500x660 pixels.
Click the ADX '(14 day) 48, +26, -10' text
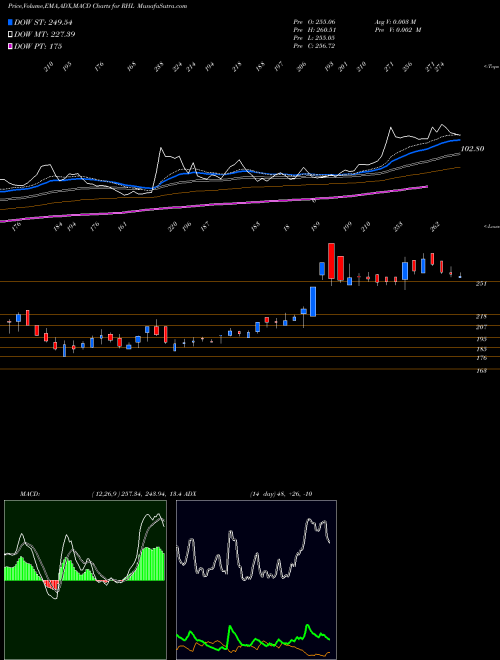pos(280,494)
